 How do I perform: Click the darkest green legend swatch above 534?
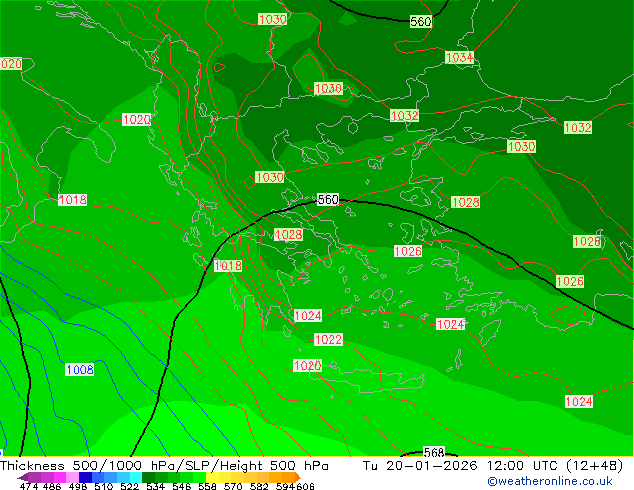[x=148, y=477]
